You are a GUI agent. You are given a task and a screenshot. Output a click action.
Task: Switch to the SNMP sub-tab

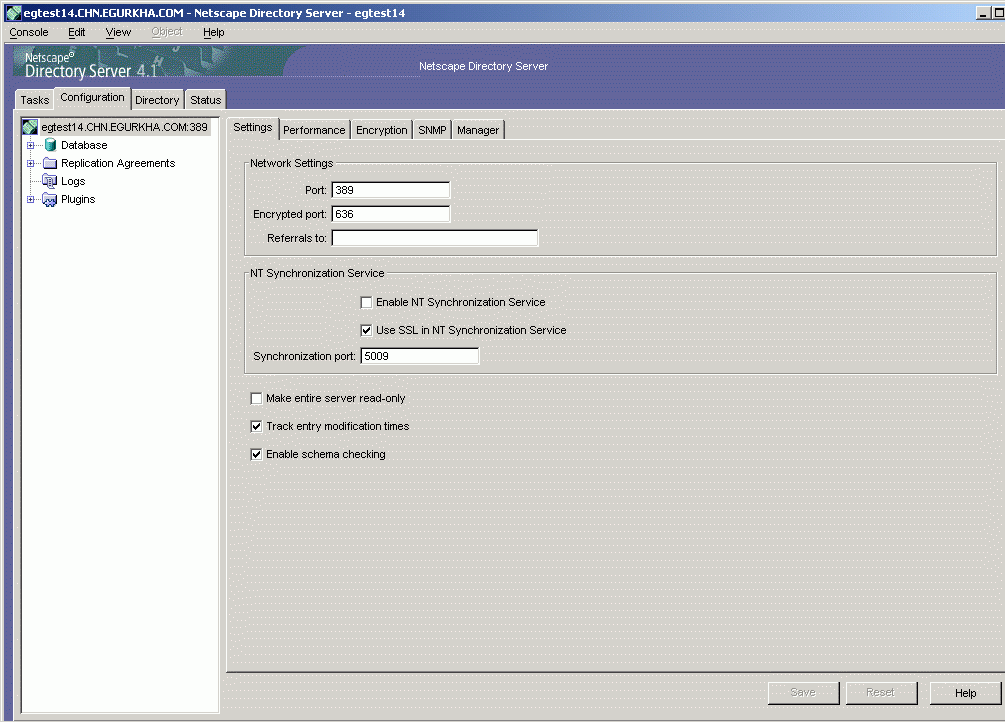(x=433, y=130)
